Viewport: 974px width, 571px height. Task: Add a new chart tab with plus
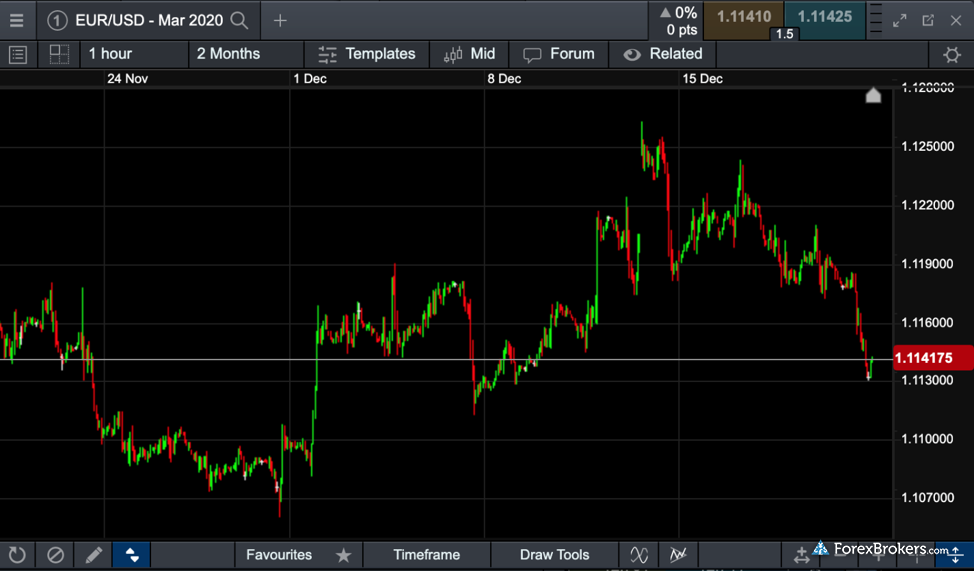280,20
